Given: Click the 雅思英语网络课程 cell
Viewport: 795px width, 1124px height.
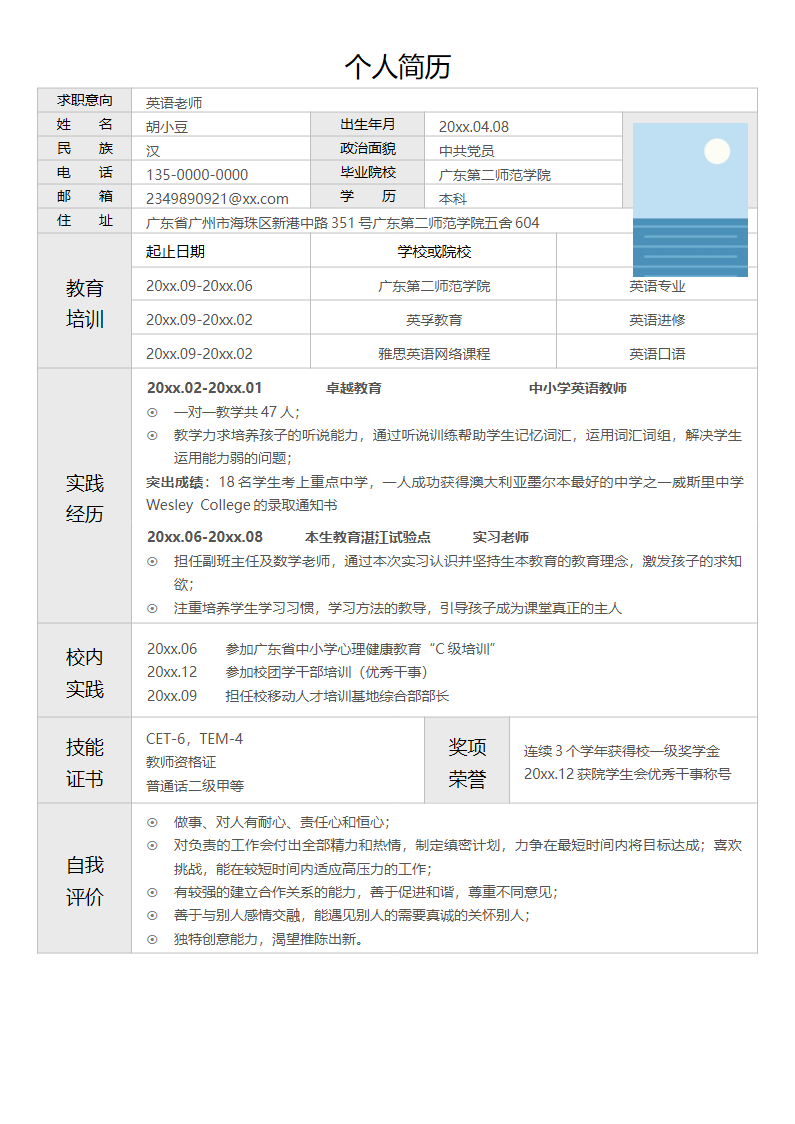Looking at the screenshot, I should click(x=434, y=353).
